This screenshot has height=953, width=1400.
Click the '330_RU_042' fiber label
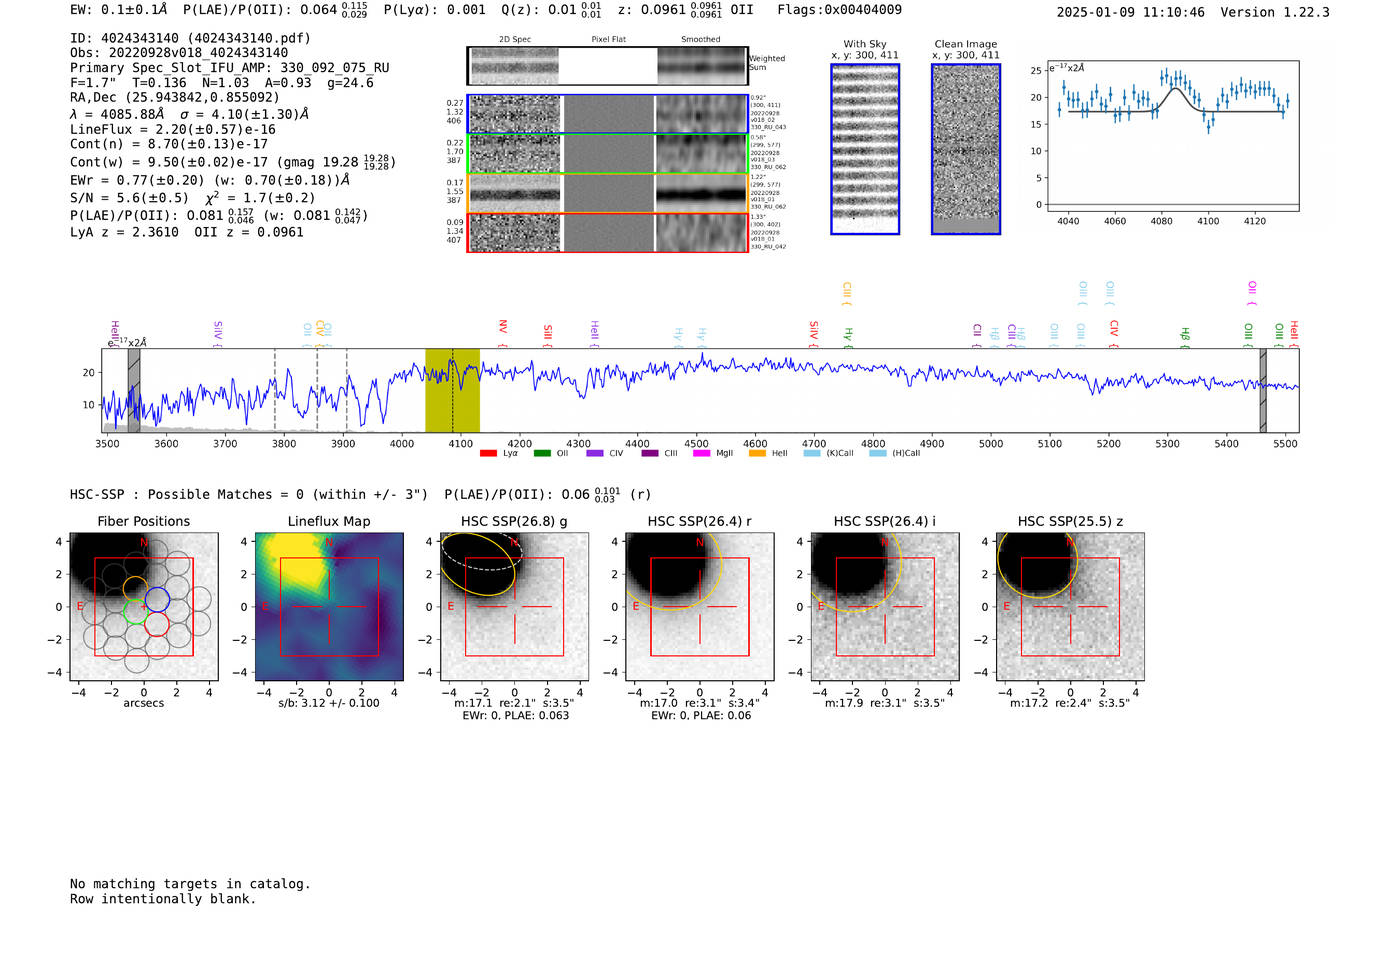(768, 247)
